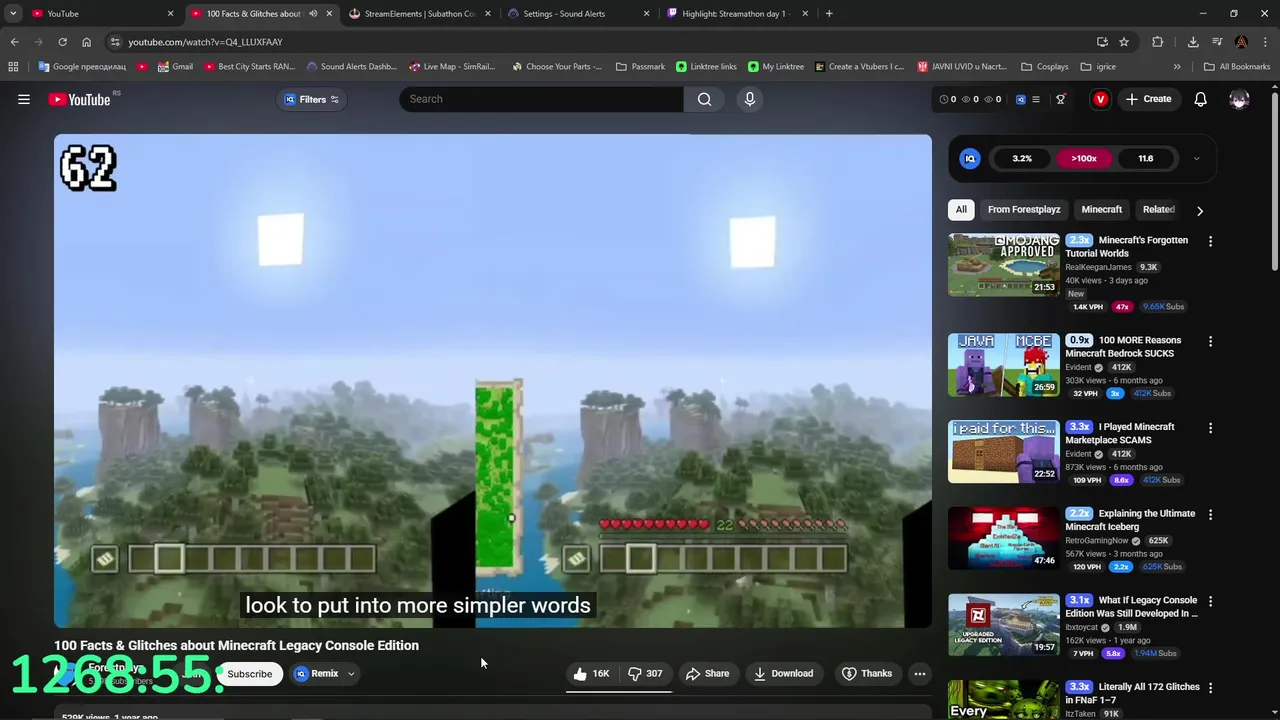
Task: Open Chrome three-dot menu
Action: tap(1266, 42)
